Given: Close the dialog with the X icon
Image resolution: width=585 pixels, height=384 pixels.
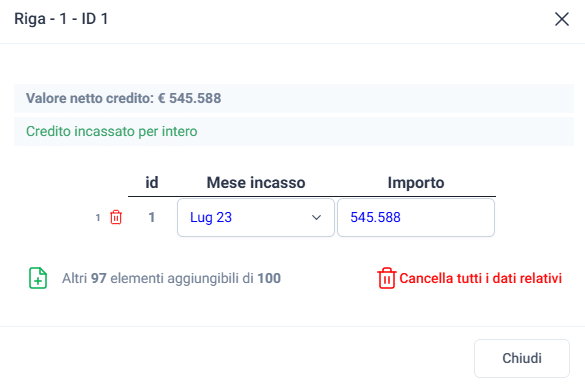Looking at the screenshot, I should pyautogui.click(x=561, y=19).
